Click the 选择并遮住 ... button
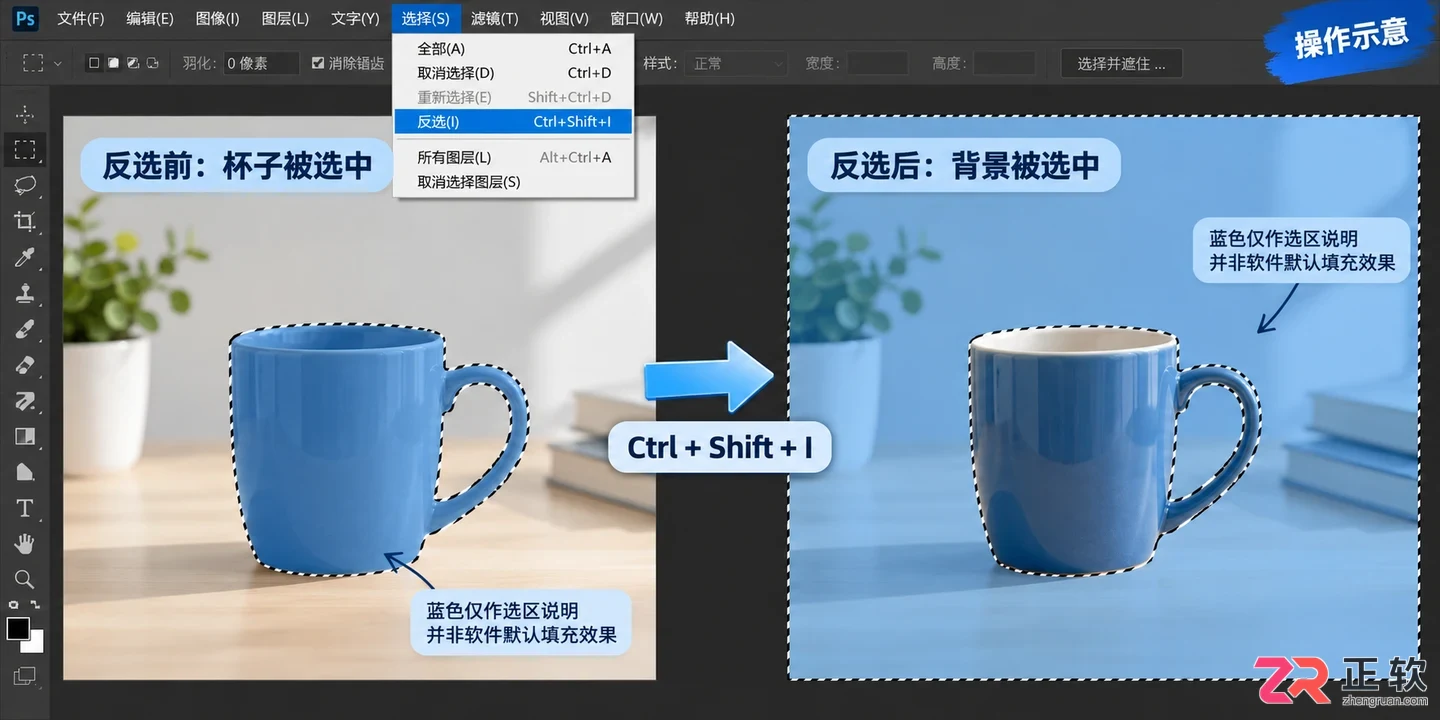The height and width of the screenshot is (720, 1440). [1122, 63]
